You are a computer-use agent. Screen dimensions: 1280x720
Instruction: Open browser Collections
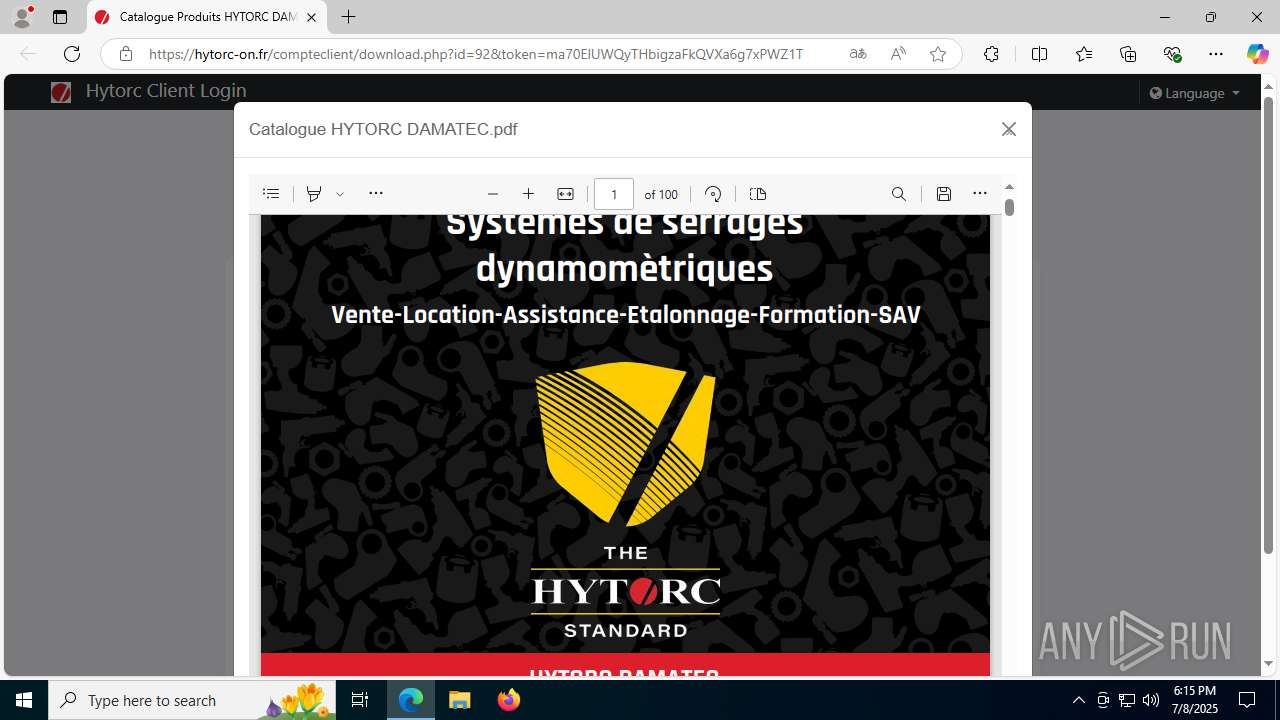(1128, 54)
